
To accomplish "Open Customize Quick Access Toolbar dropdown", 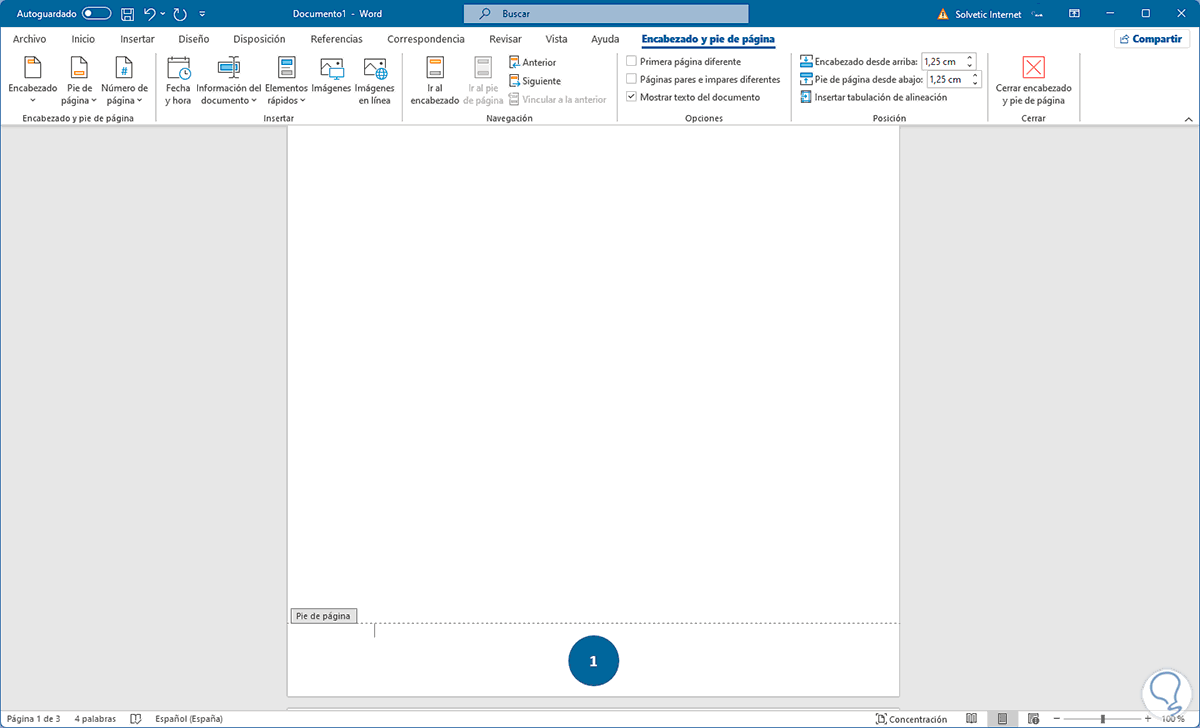I will (203, 14).
